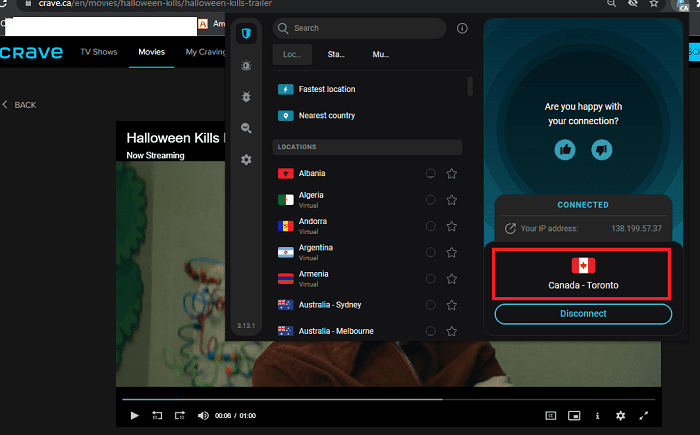Open My Cravings in Crave navigation
Image resolution: width=700 pixels, height=435 pixels.
tap(205, 52)
